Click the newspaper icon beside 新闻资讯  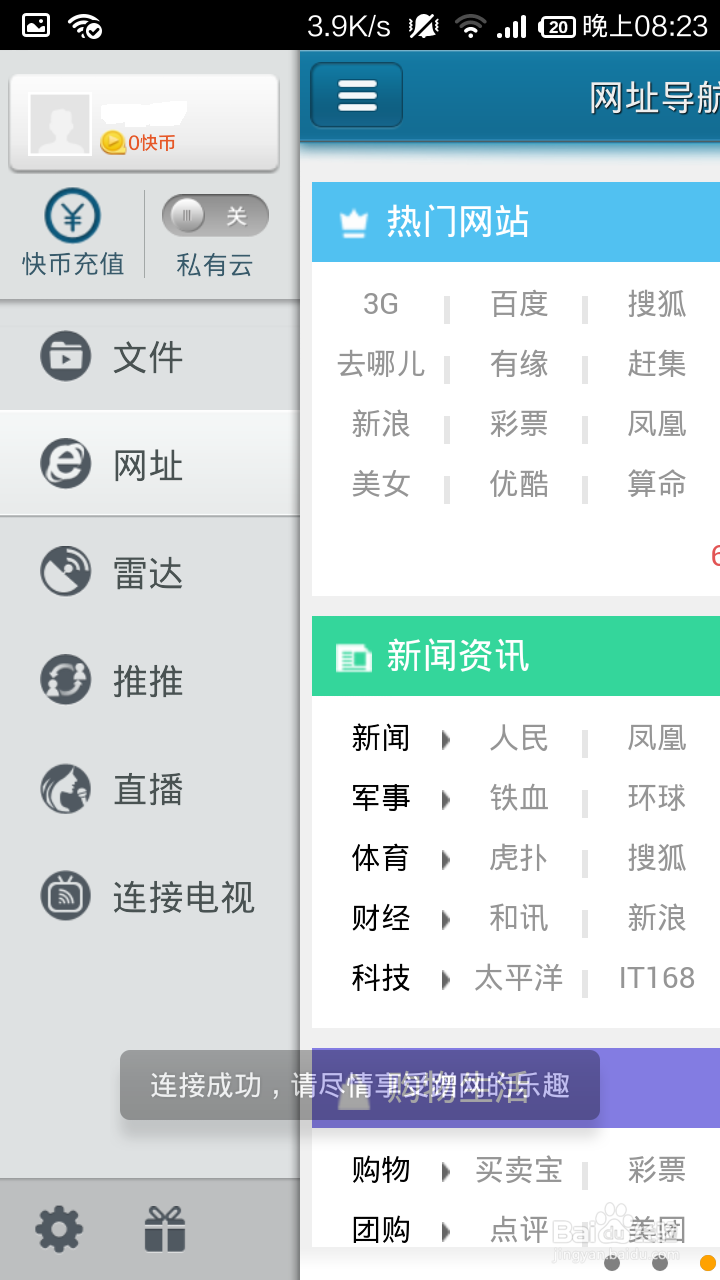pyautogui.click(x=354, y=657)
